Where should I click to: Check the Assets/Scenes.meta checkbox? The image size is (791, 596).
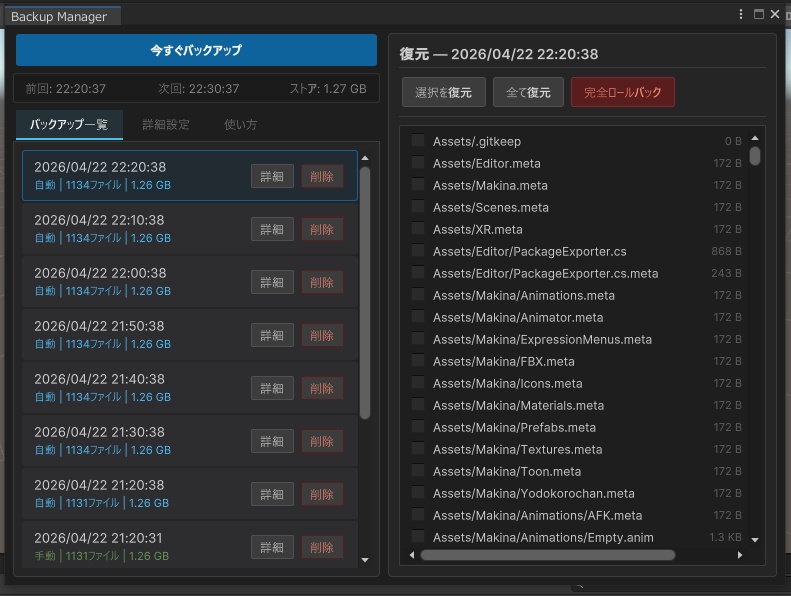tap(418, 206)
